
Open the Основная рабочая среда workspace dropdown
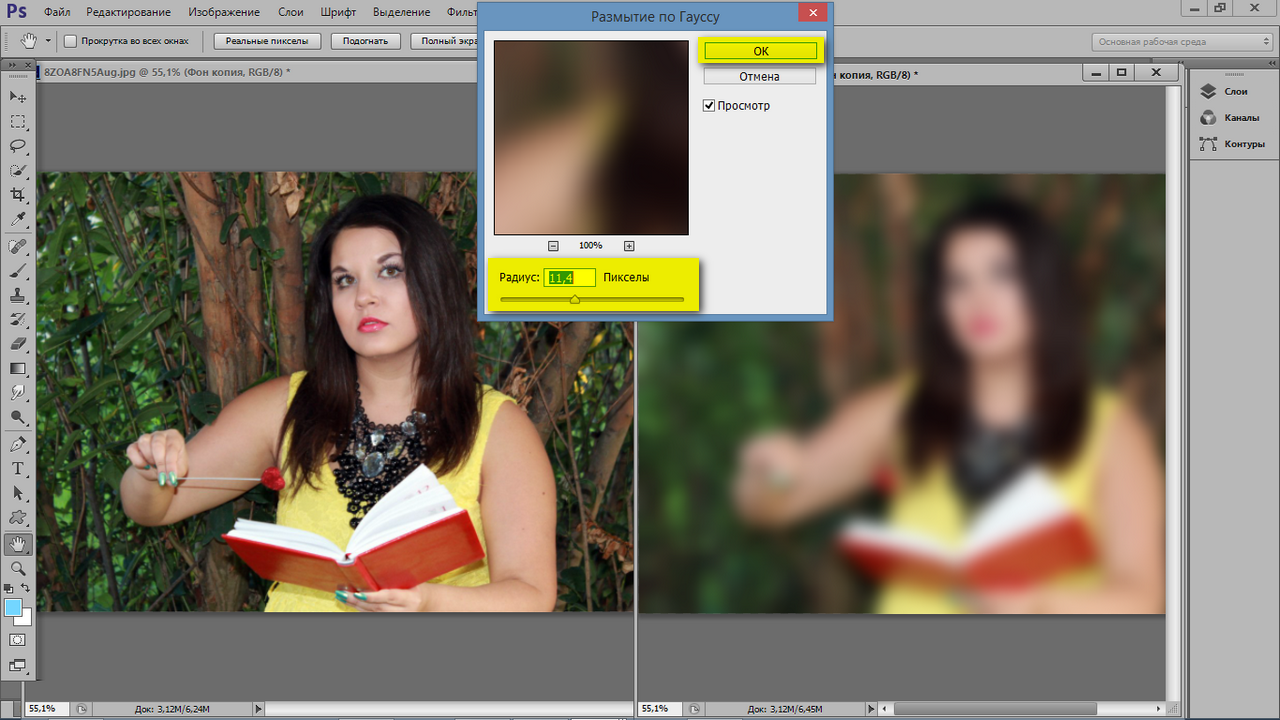[x=1181, y=42]
